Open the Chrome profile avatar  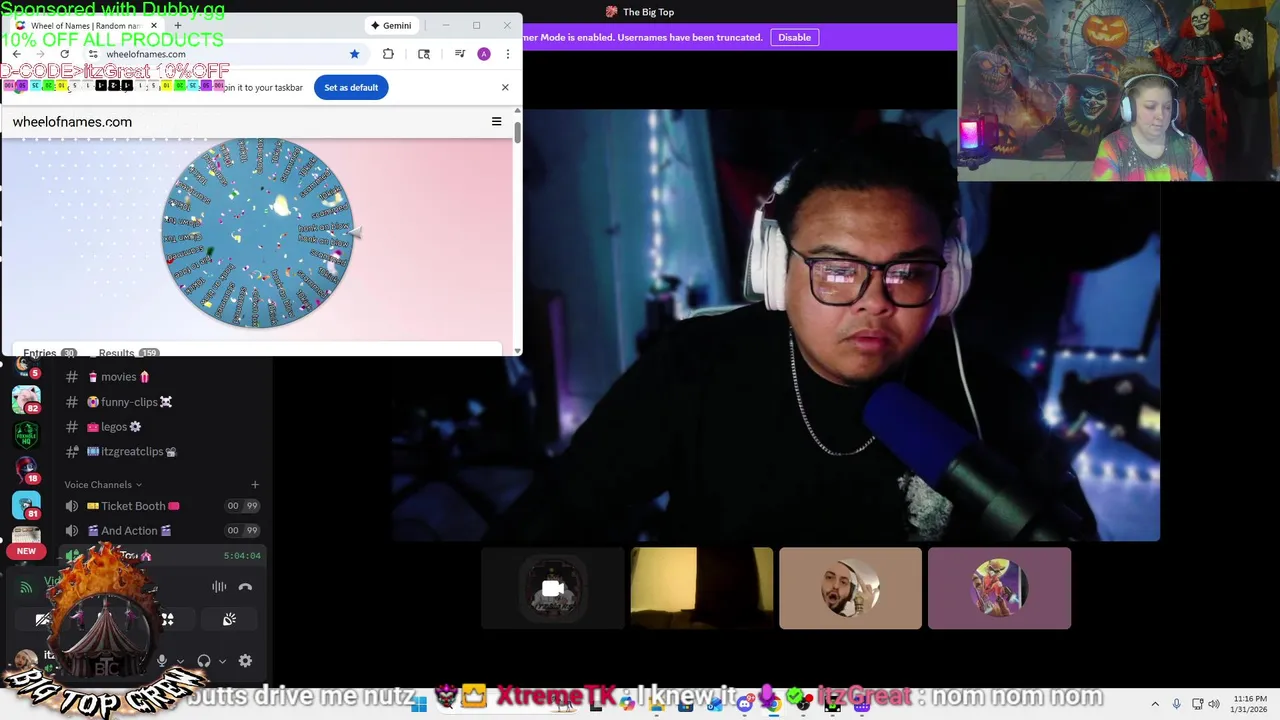(484, 54)
